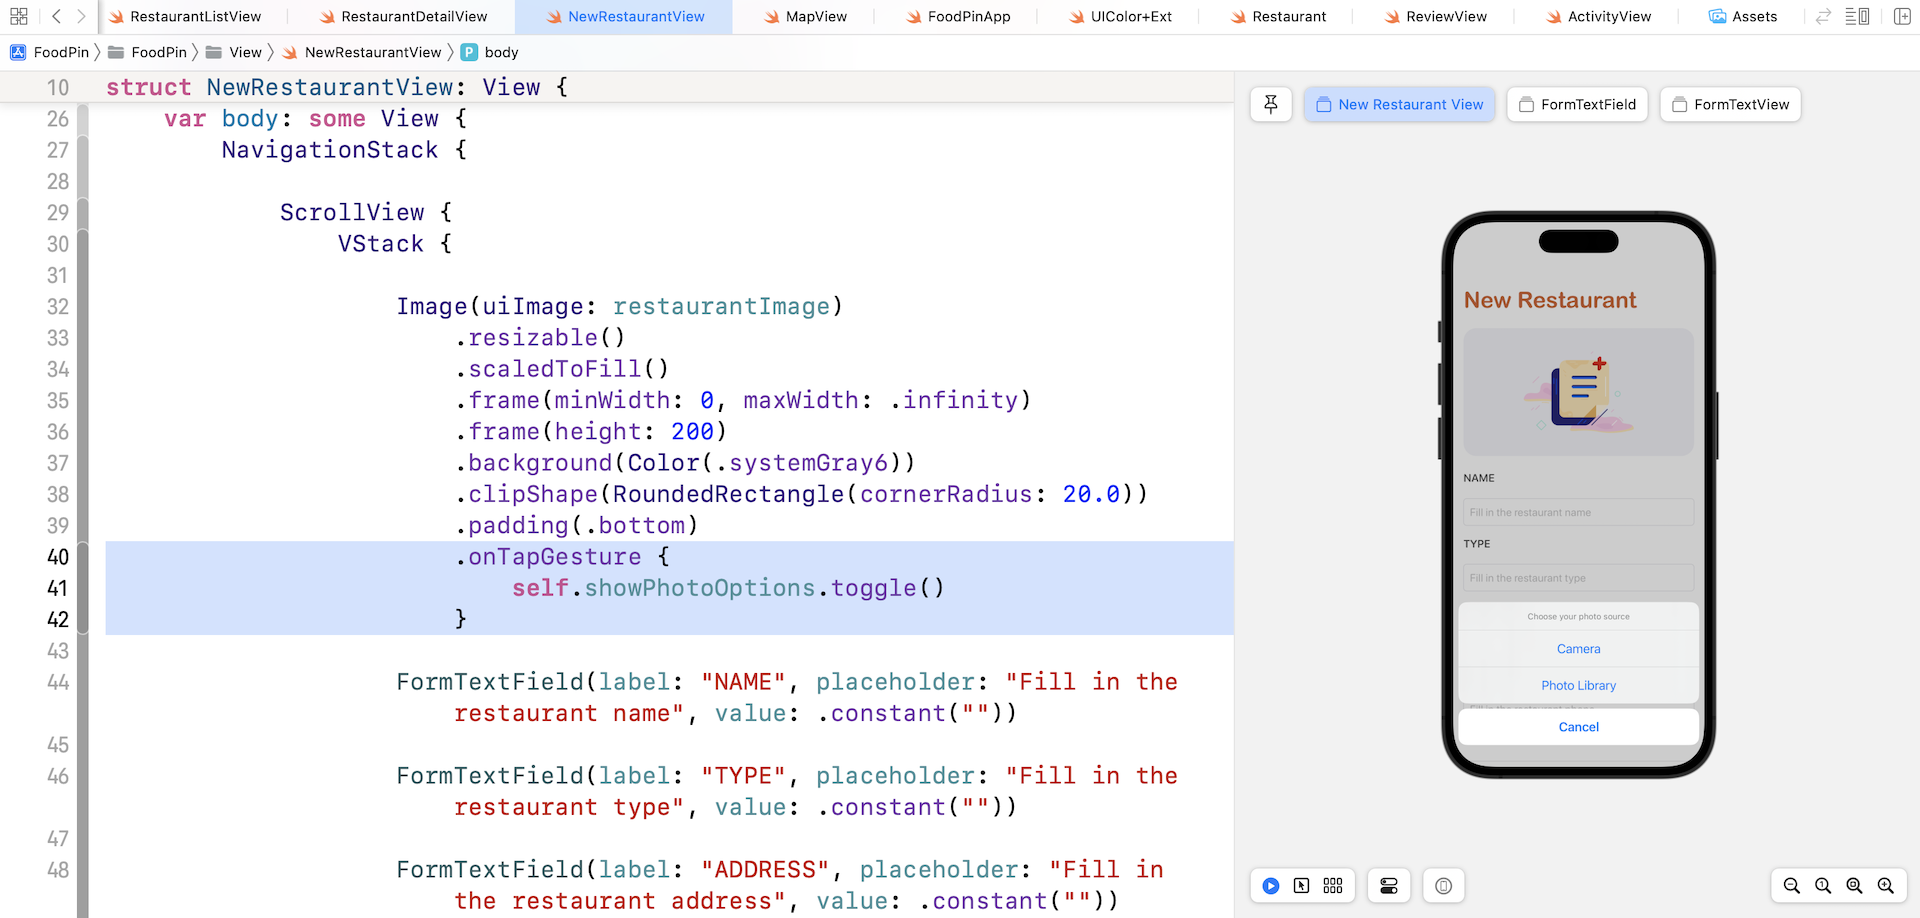Viewport: 1920px width, 918px height.
Task: Expand the body symbol in jump bar
Action: 501,52
